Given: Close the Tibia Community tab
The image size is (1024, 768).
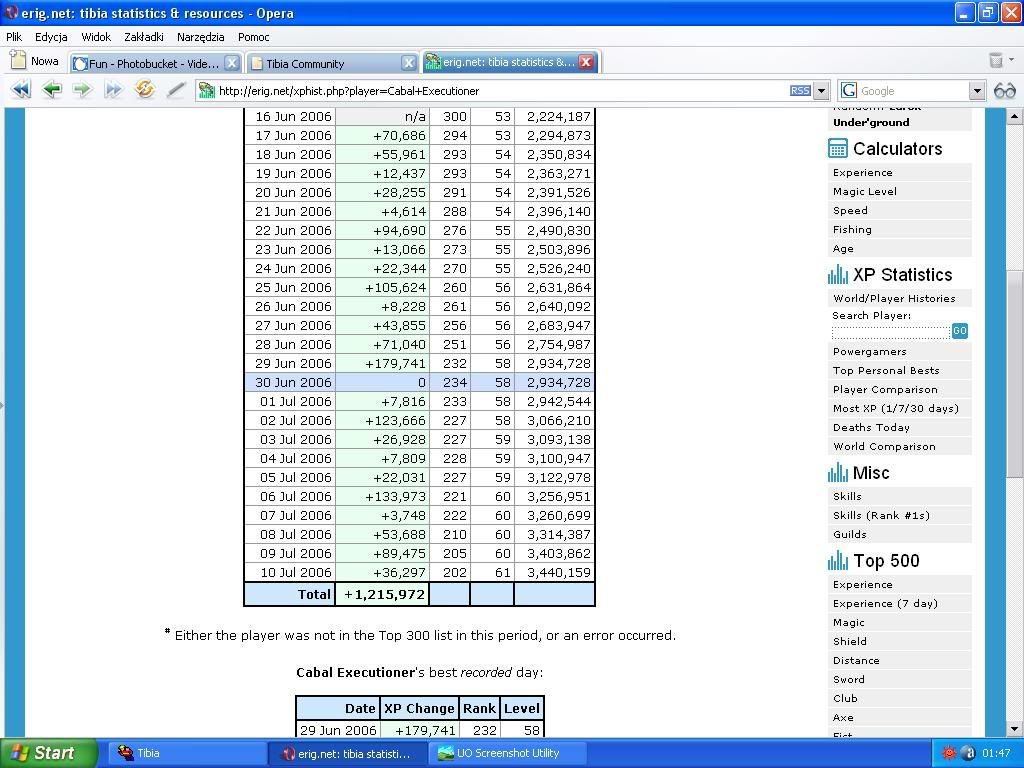Looking at the screenshot, I should (x=408, y=62).
